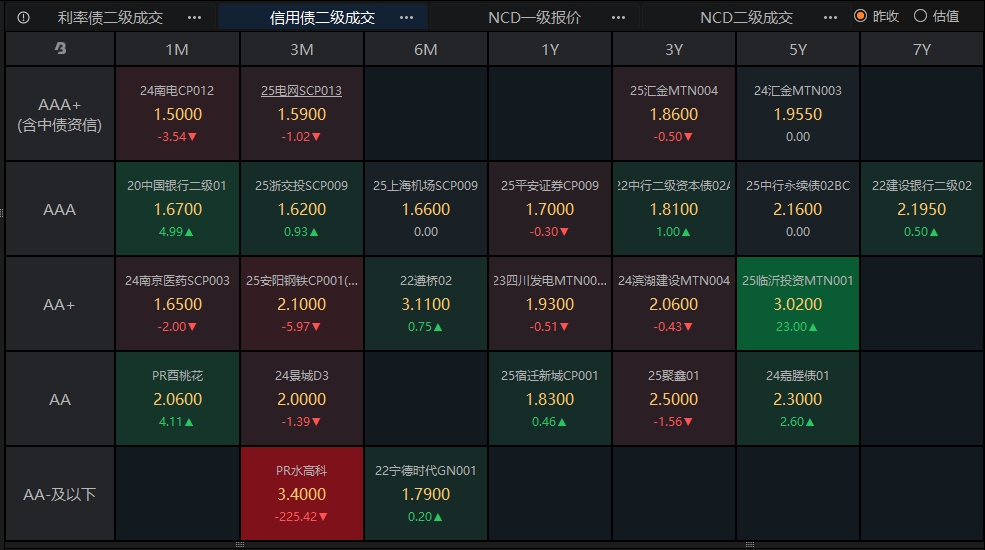985x550 pixels.
Task: Open the 23四川发电MTN cell
Action: (550, 304)
